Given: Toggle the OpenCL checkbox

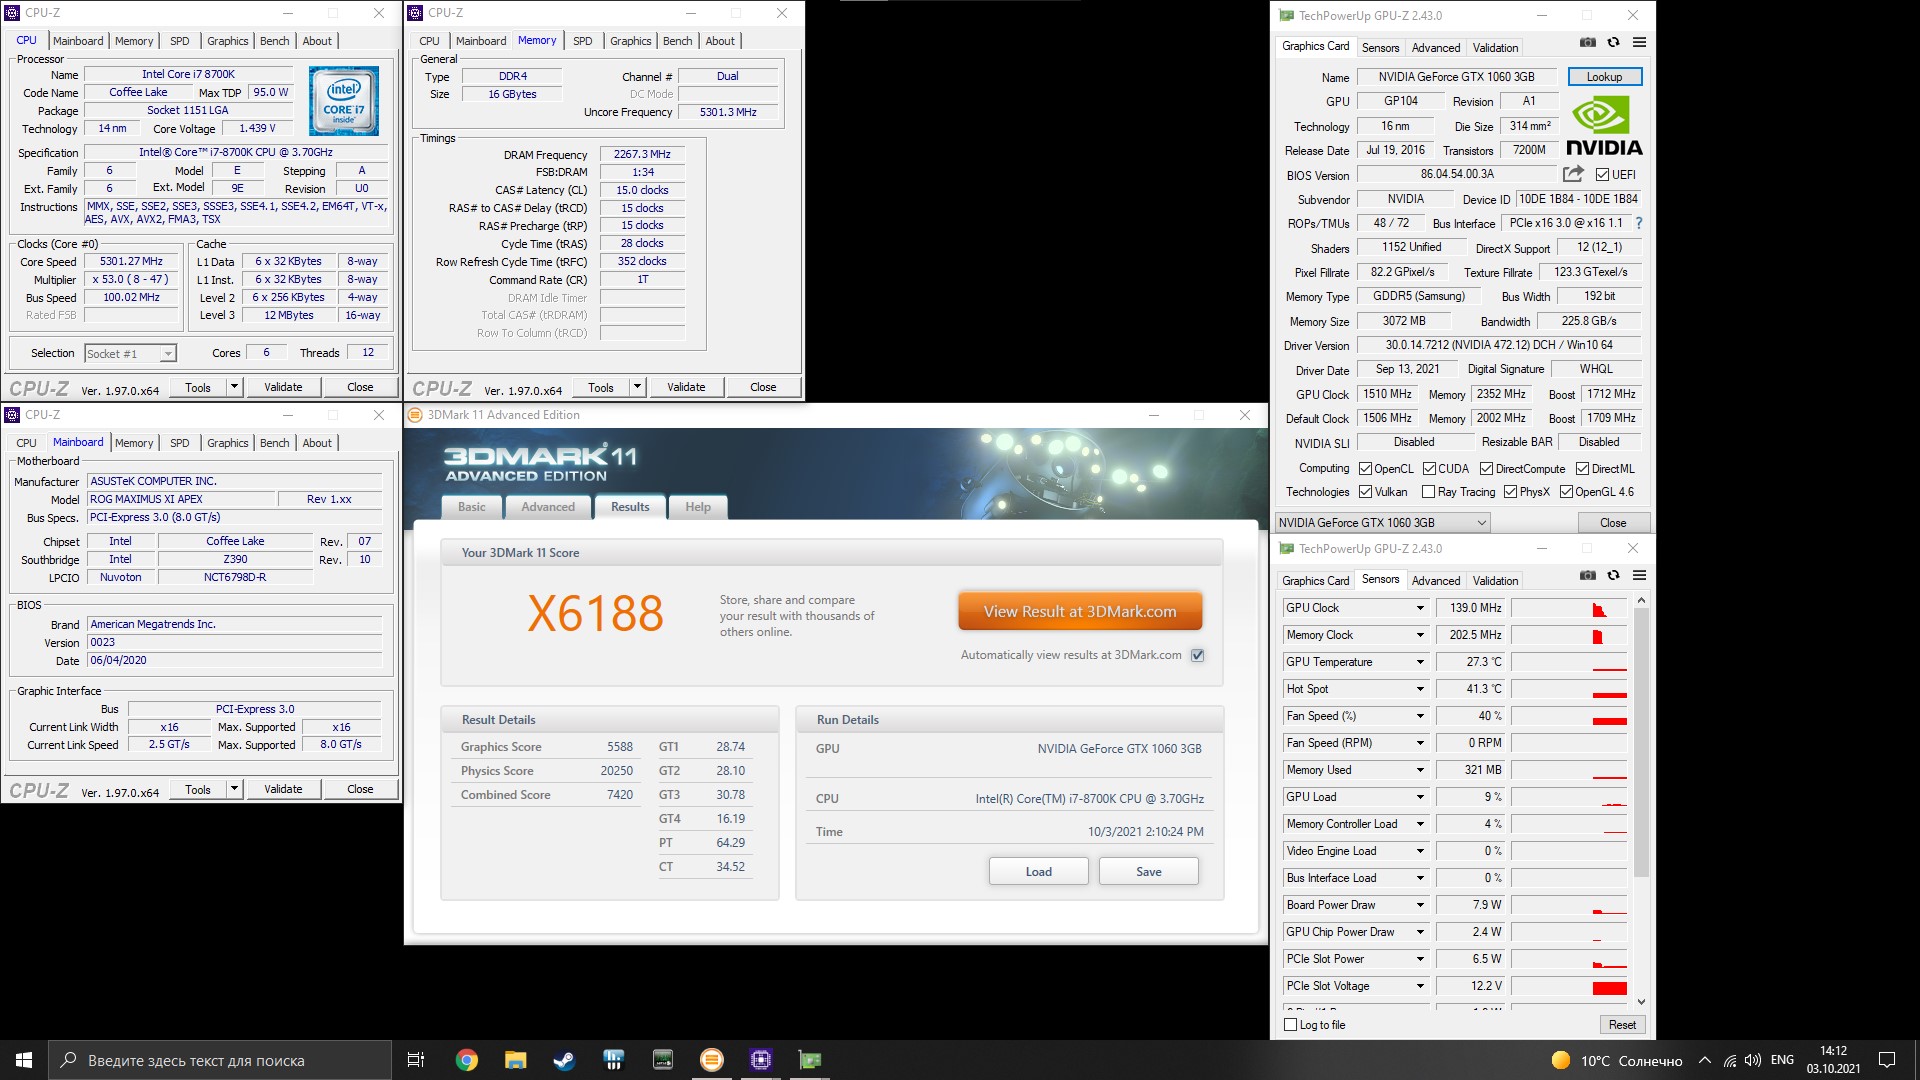Looking at the screenshot, I should pos(1365,468).
